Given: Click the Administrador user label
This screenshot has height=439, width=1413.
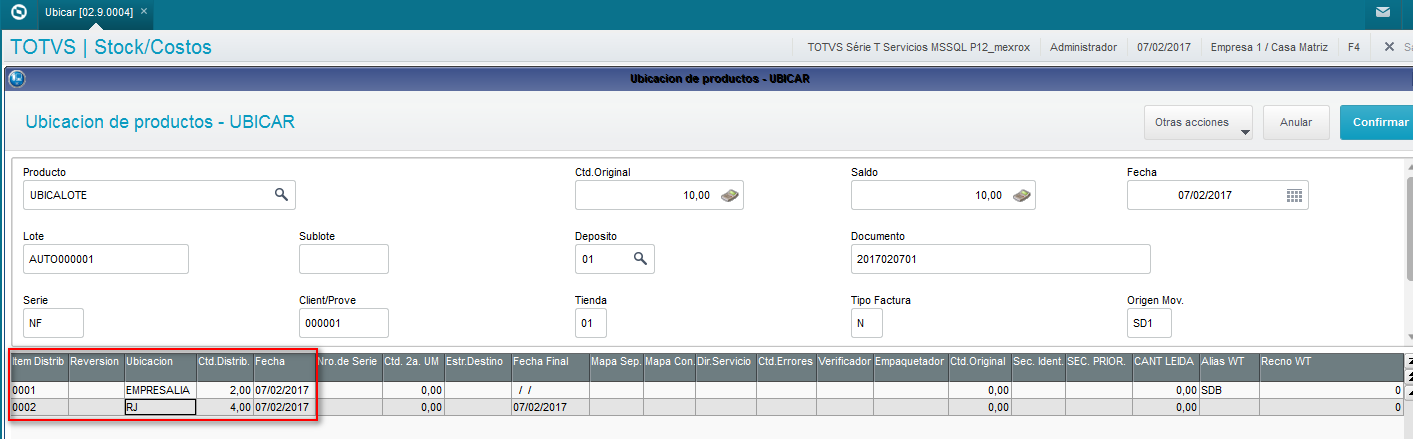Looking at the screenshot, I should pos(1083,47).
